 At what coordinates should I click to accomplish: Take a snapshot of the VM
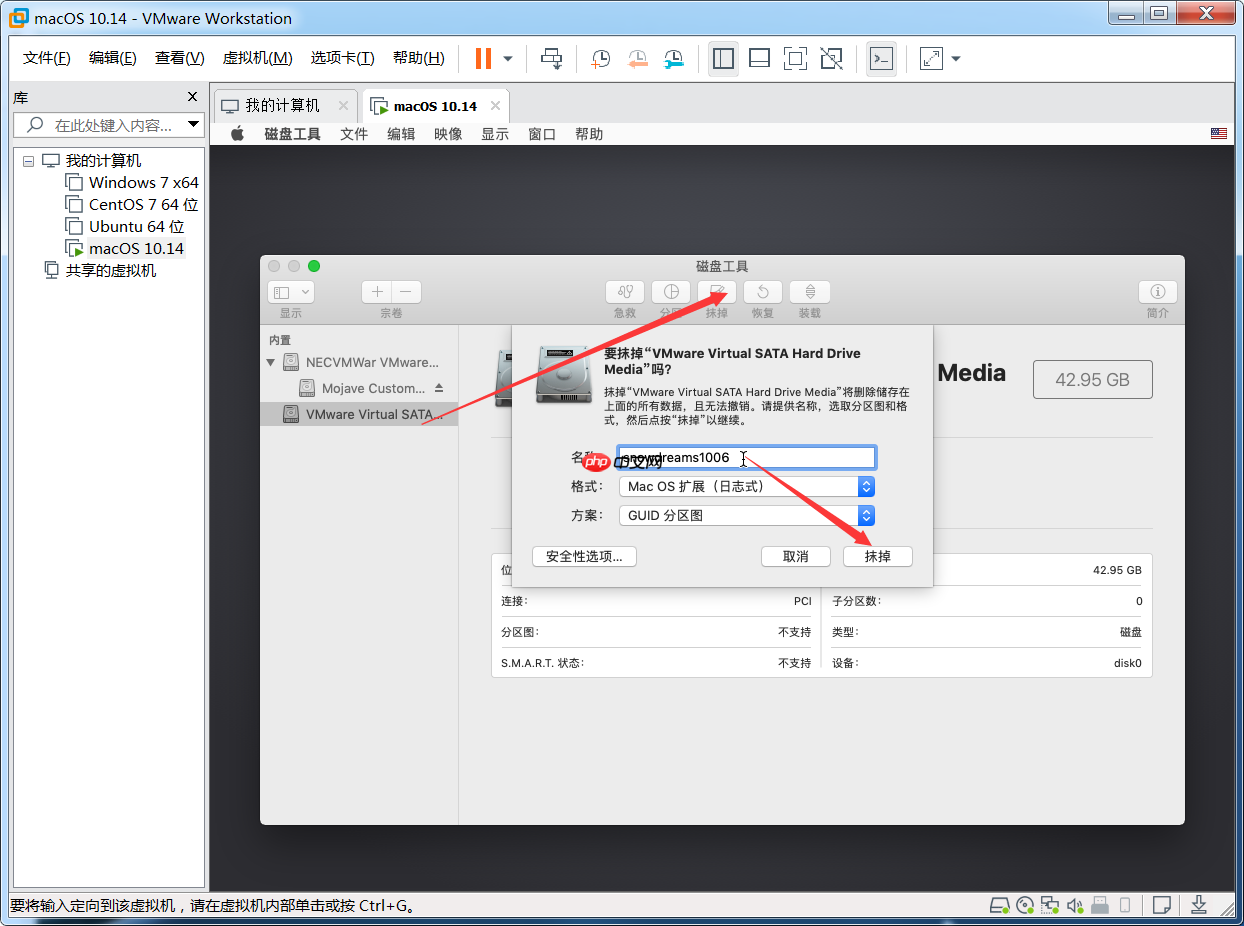click(601, 58)
